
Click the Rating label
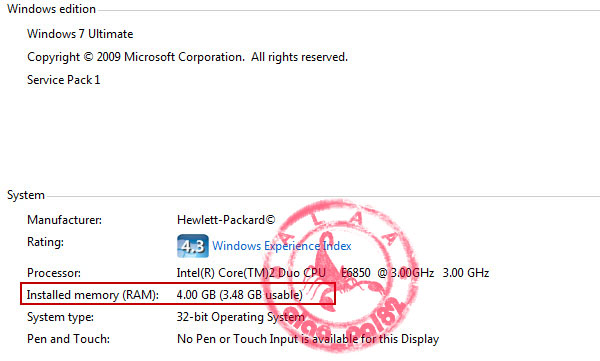click(45, 242)
